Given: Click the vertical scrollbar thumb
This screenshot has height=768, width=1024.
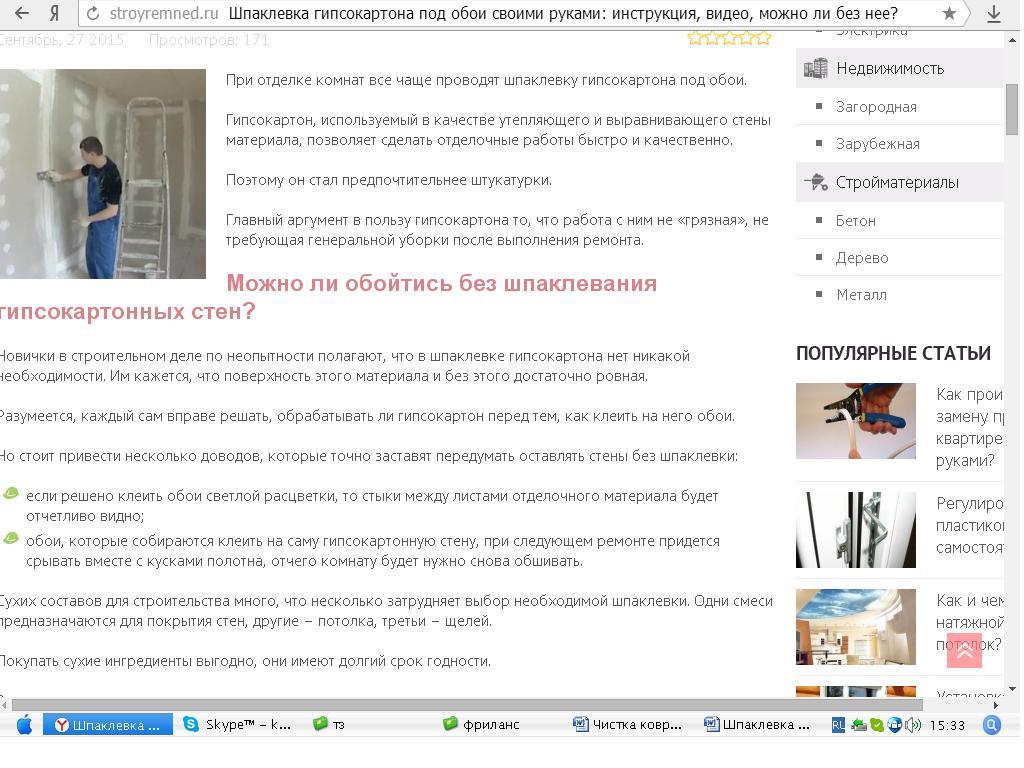Looking at the screenshot, I should coord(1012,108).
